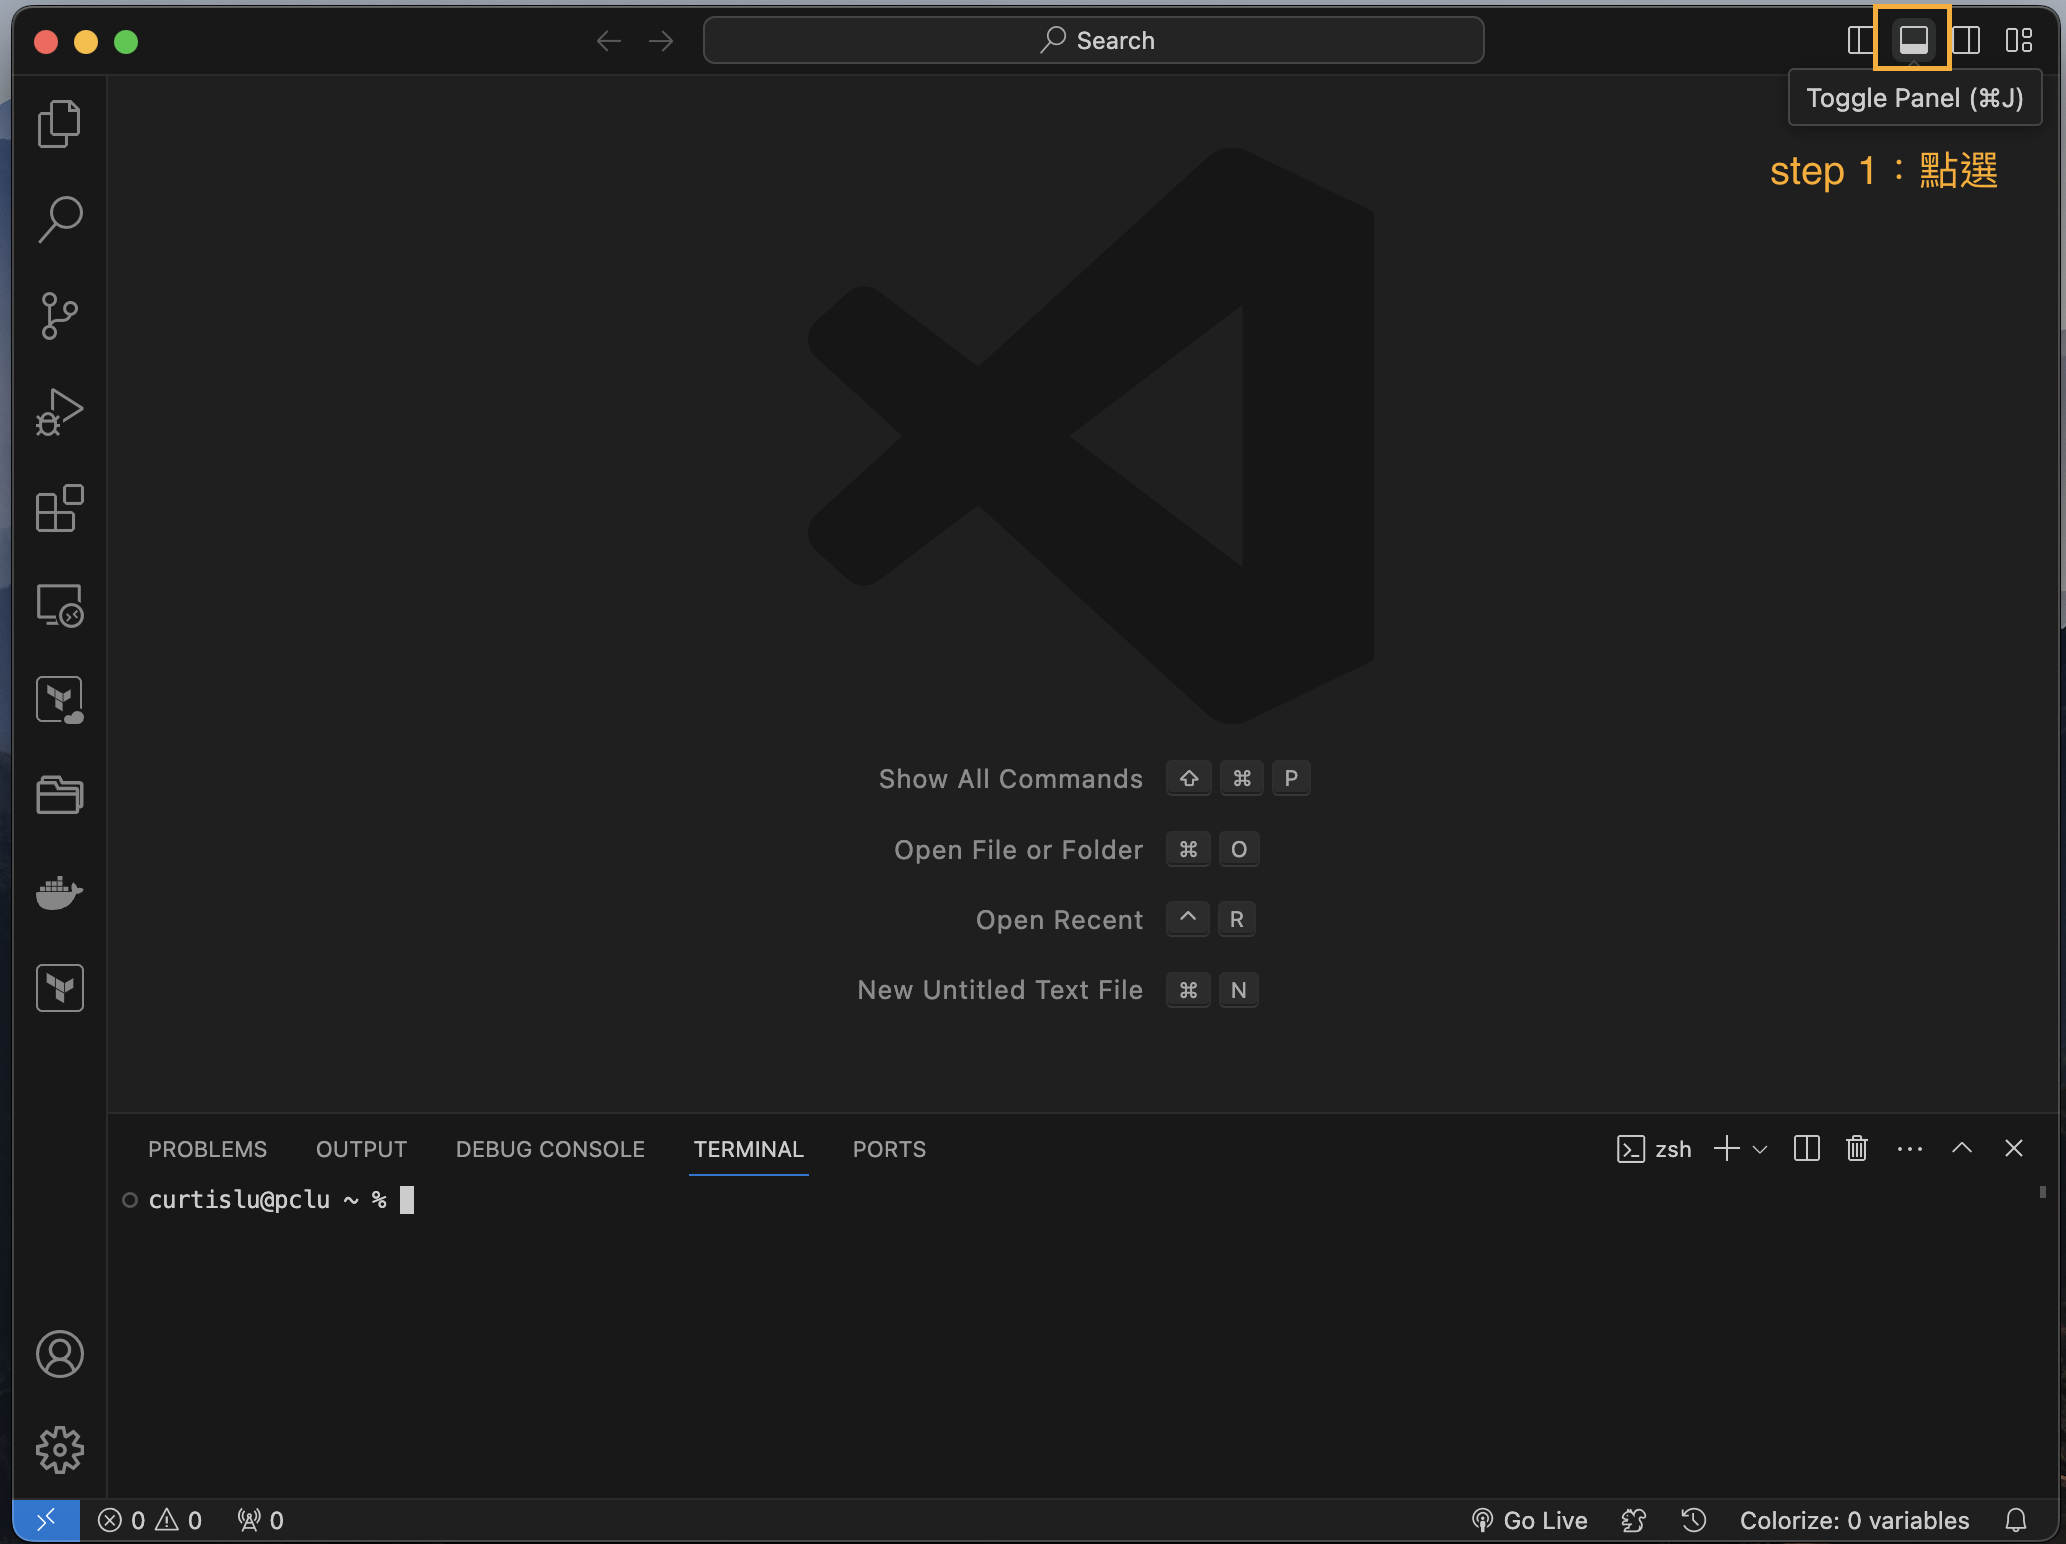
Task: Select the TERMINAL tab
Action: pyautogui.click(x=749, y=1149)
